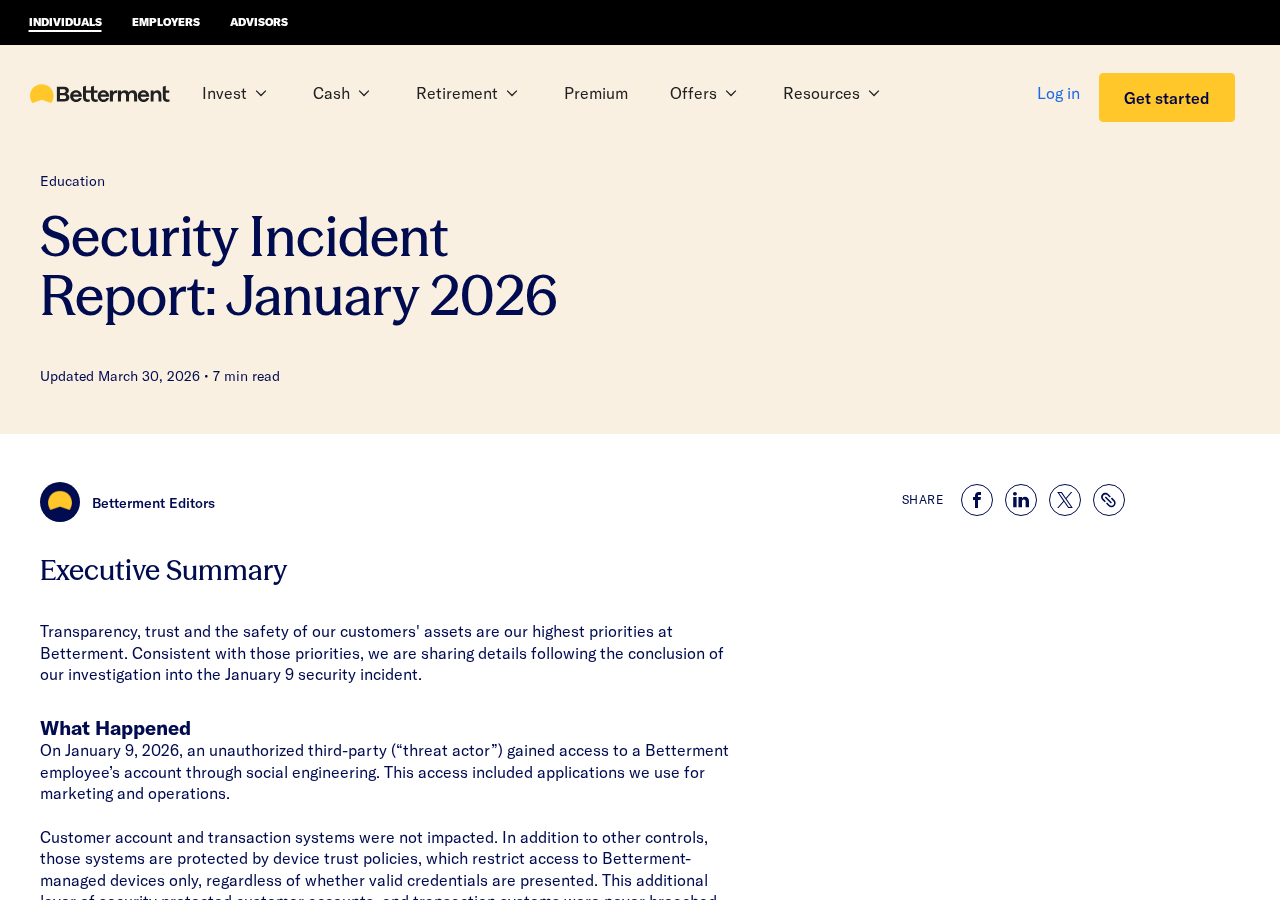Expand the Invest dropdown menu
This screenshot has width=1280, height=900.
tap(235, 93)
